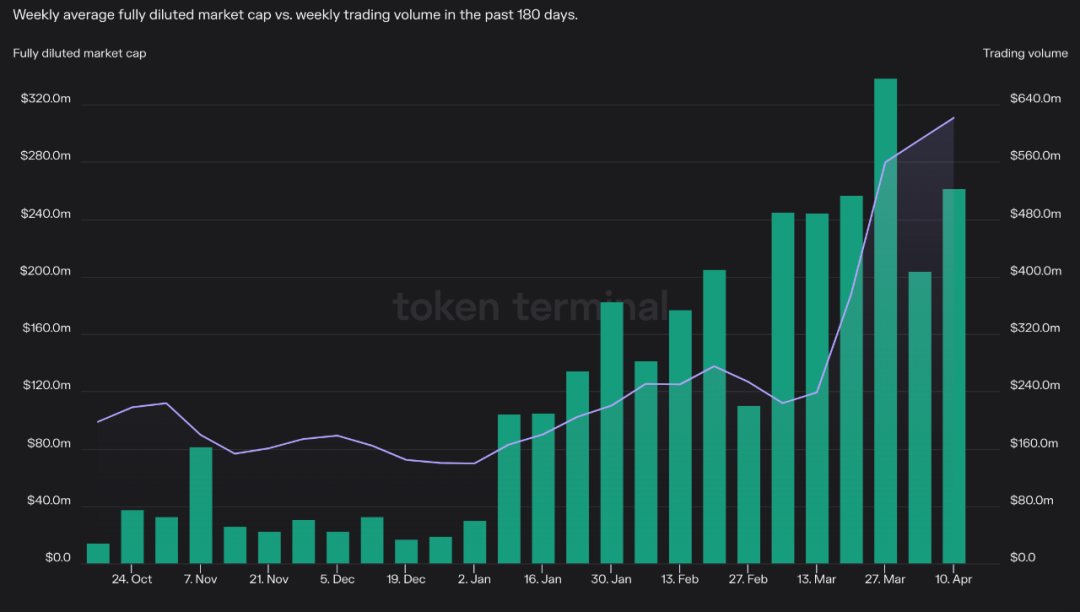
Task: Click the bar above the 7. Nov label
Action: 201,504
